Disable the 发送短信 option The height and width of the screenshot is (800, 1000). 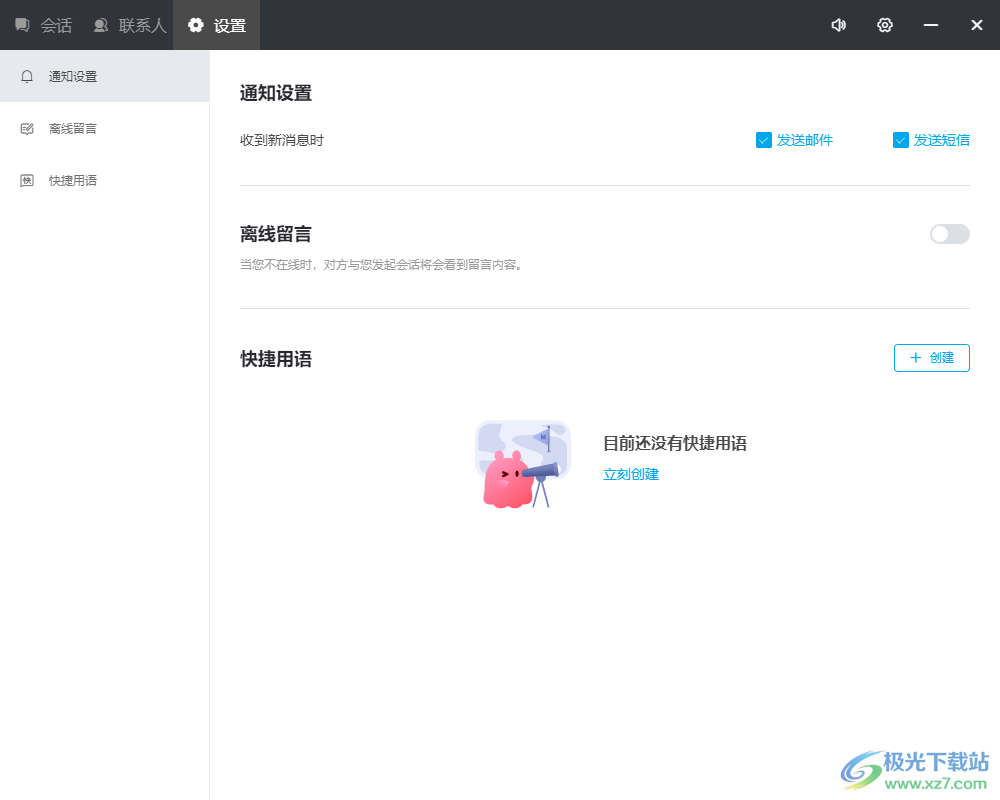pos(900,140)
